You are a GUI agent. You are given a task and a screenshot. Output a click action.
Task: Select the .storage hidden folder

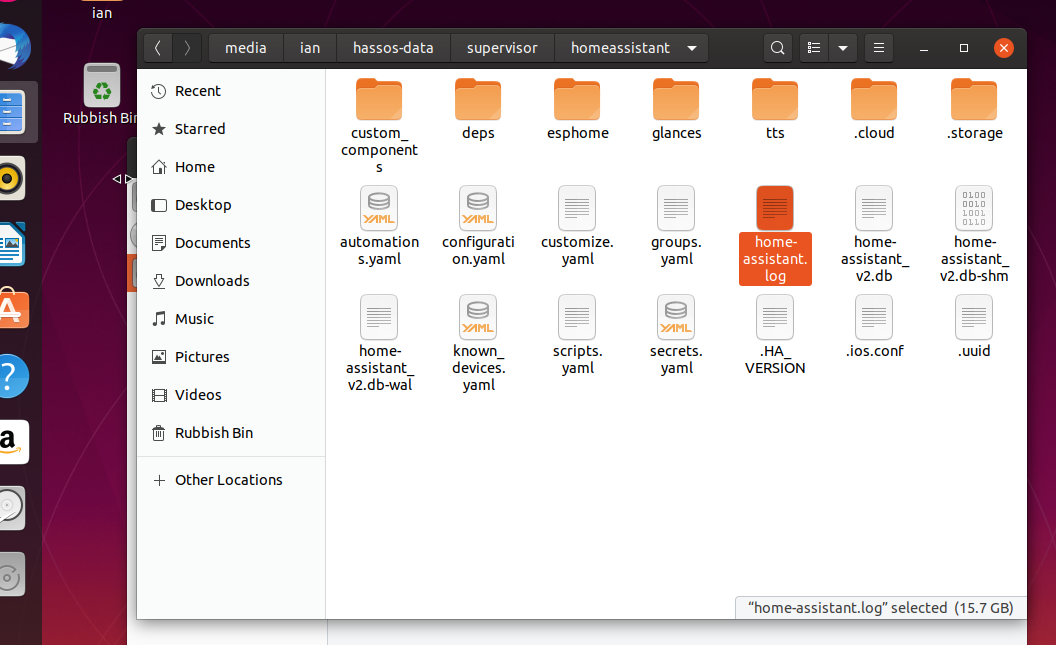(x=974, y=100)
